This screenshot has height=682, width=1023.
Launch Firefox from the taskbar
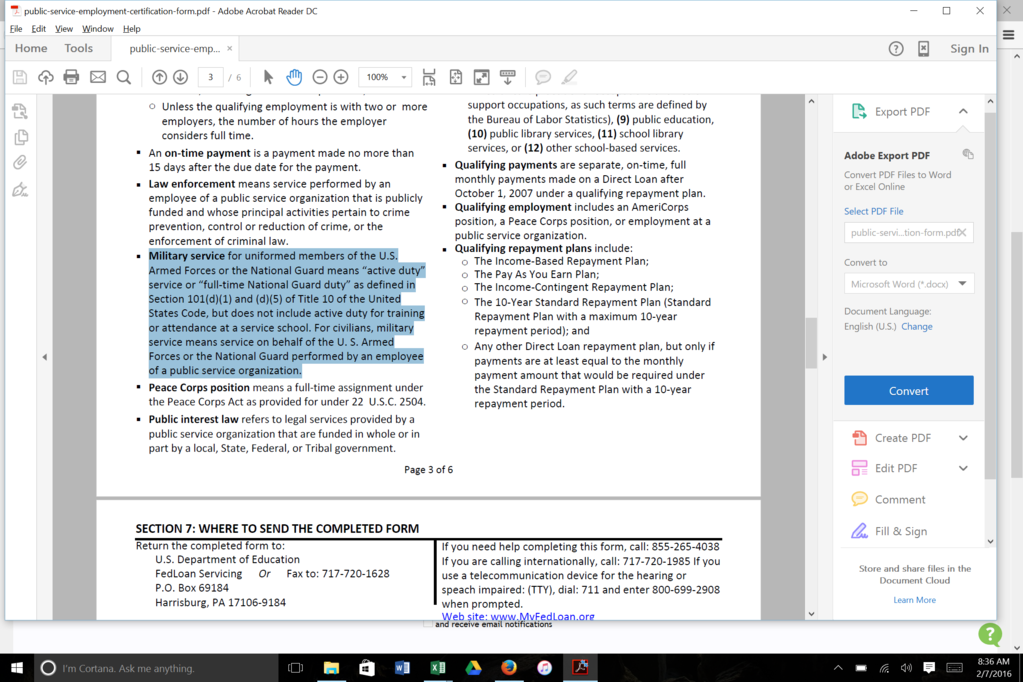[x=509, y=668]
